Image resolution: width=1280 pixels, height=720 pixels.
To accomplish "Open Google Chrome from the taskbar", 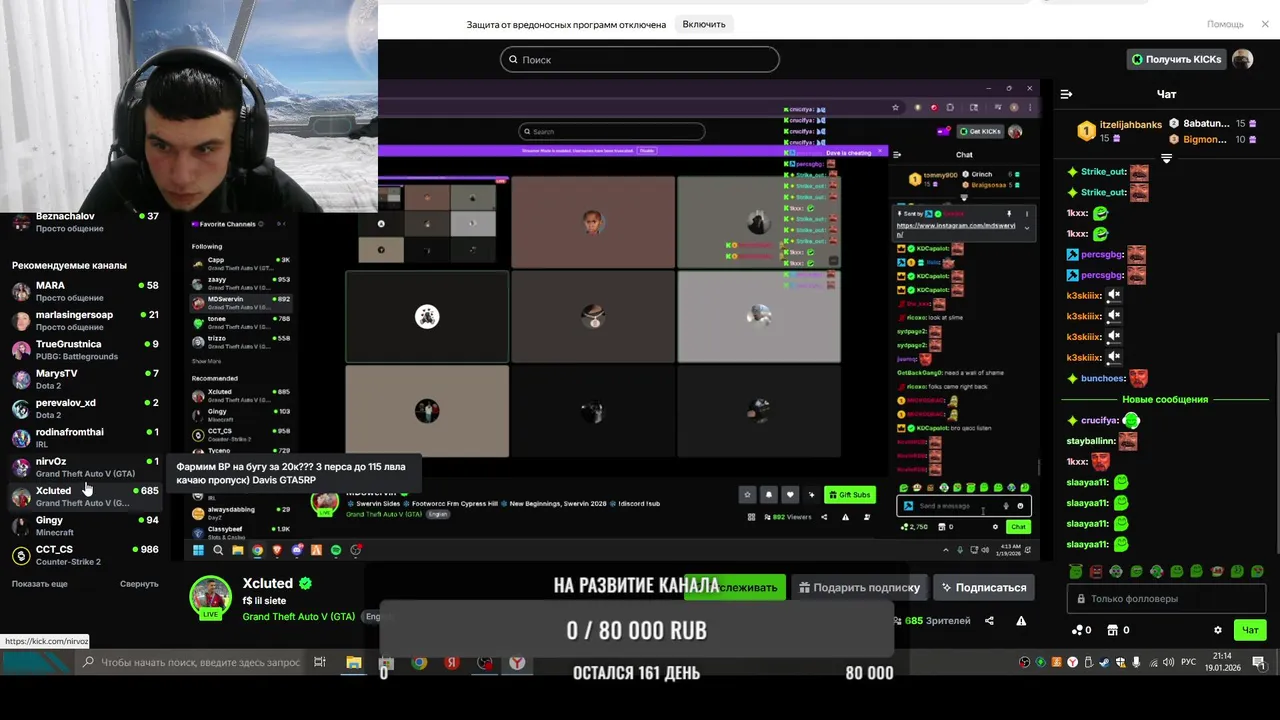I will pos(420,662).
